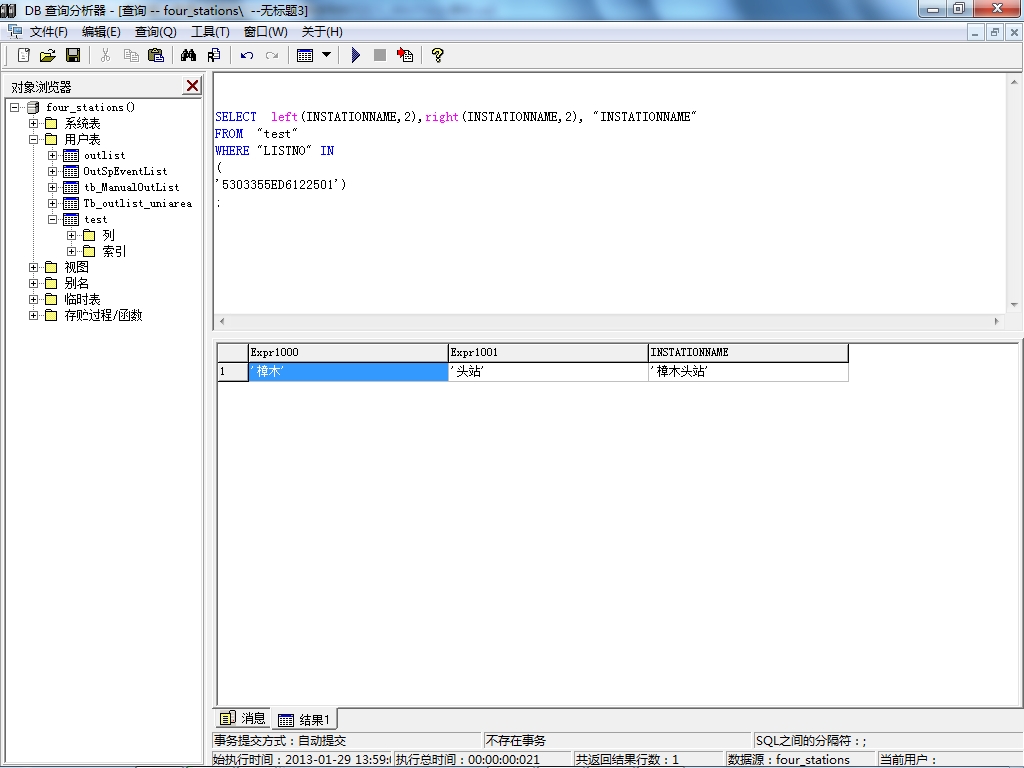Undo the last edit
The image size is (1024, 768).
click(247, 55)
